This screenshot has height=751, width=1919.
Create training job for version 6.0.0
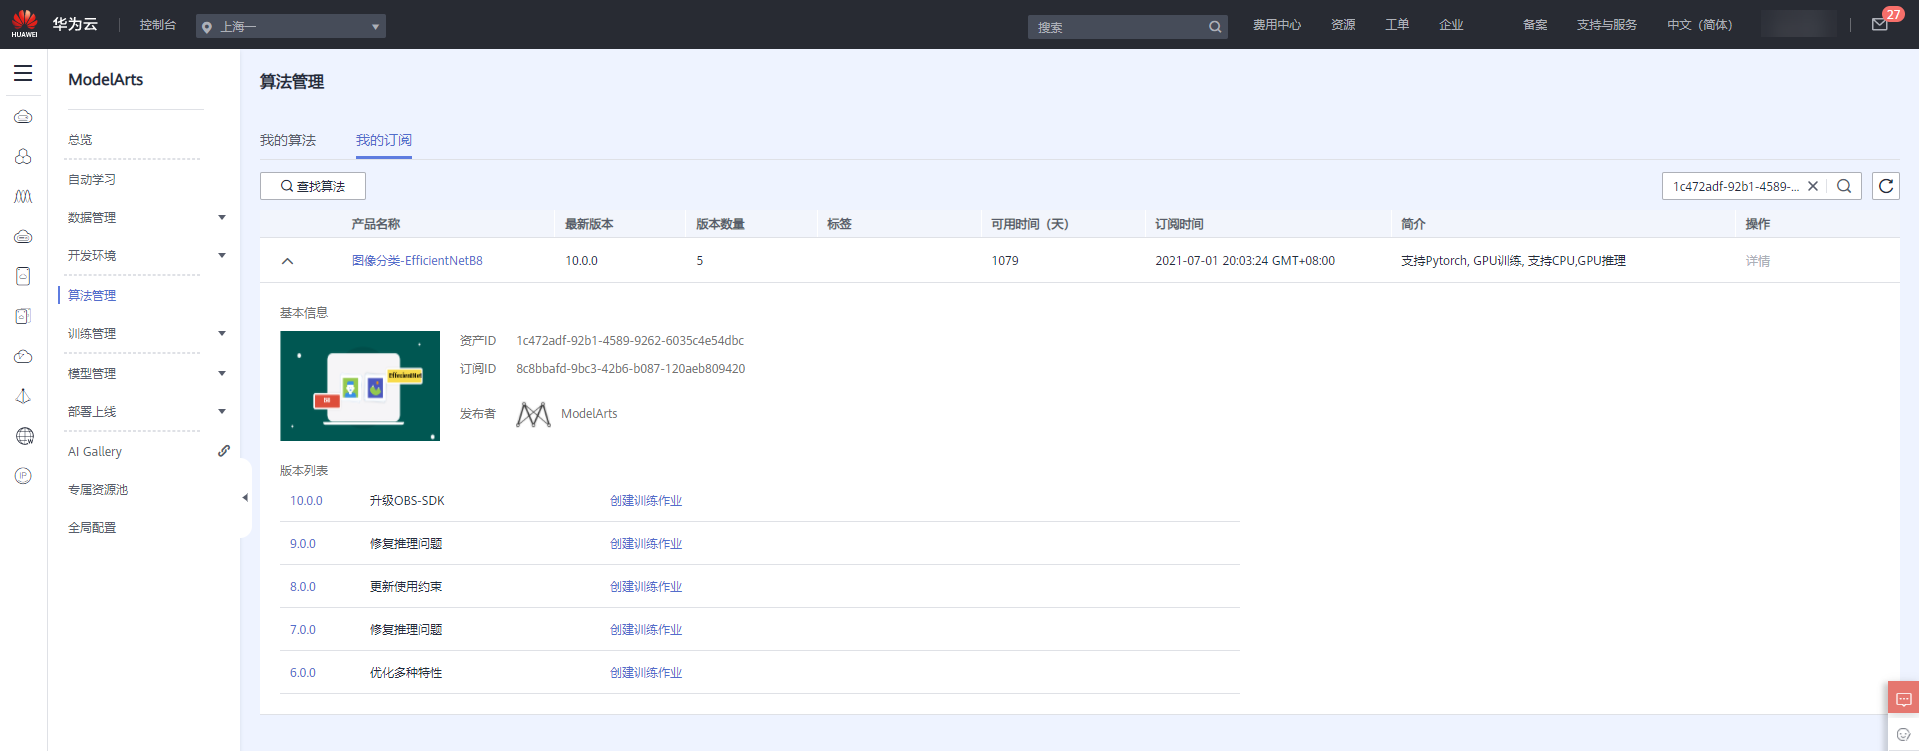click(x=646, y=673)
